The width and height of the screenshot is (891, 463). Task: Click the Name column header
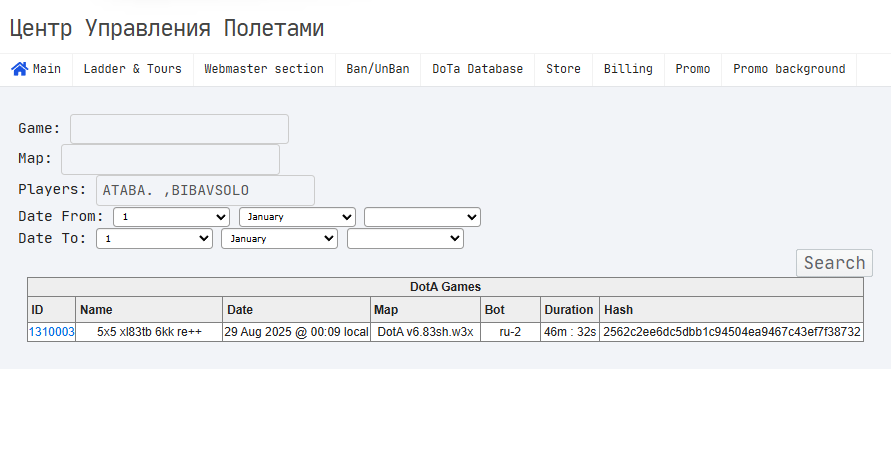[x=149, y=310]
